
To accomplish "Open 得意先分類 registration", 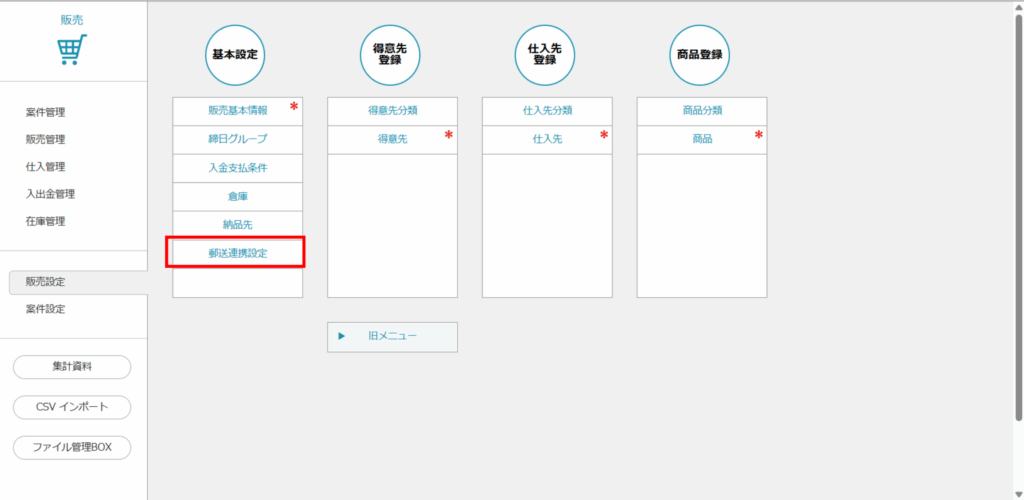I will [392, 111].
